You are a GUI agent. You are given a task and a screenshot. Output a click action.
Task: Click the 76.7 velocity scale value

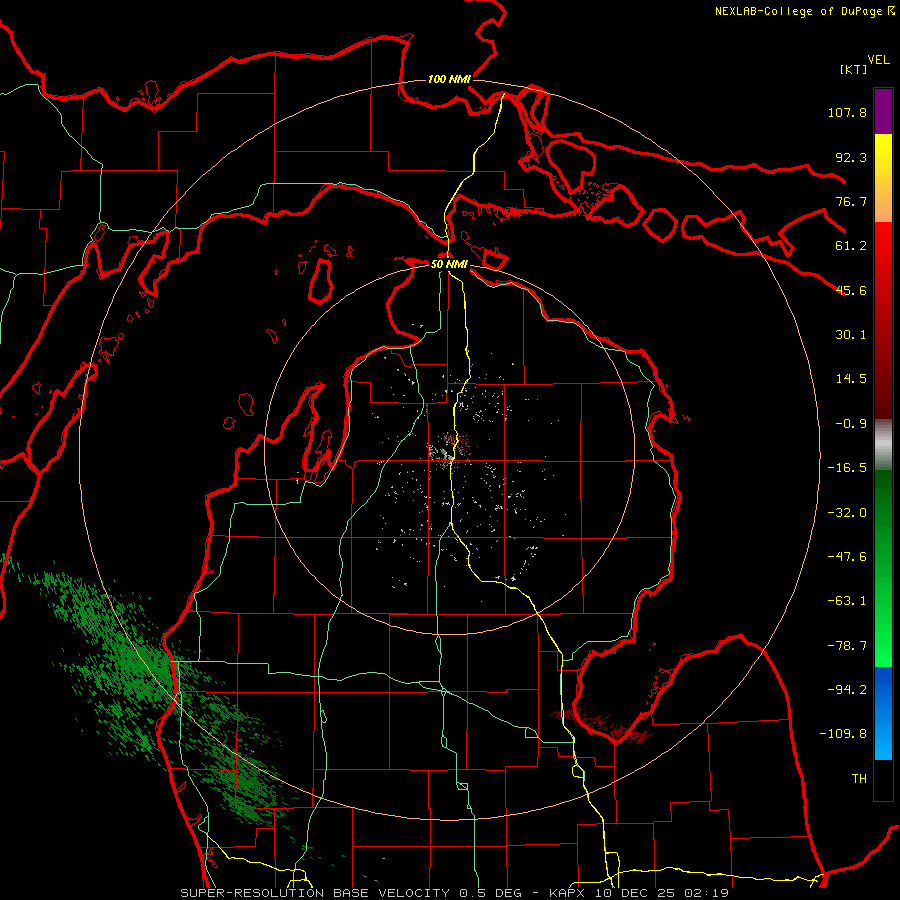[x=851, y=201]
